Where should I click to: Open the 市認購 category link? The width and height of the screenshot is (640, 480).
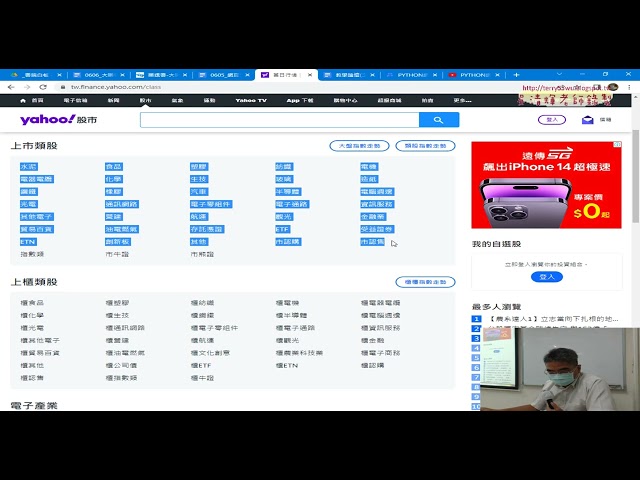[288, 242]
